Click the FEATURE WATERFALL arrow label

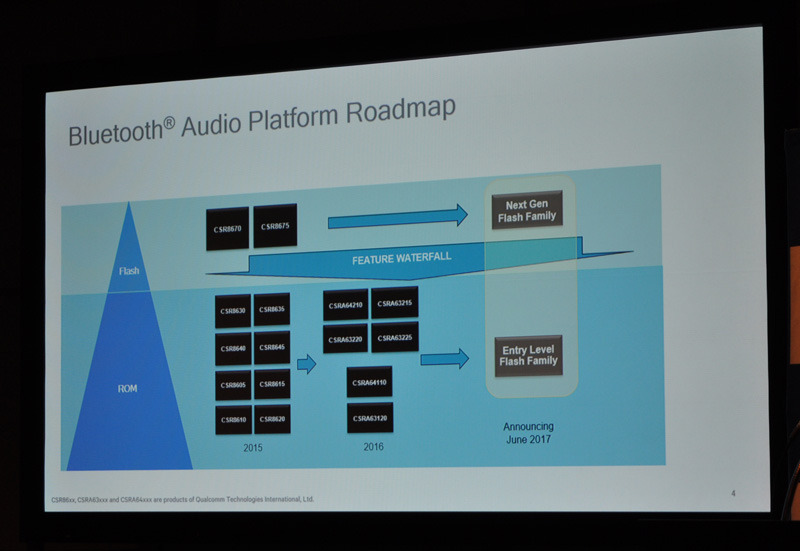402,258
